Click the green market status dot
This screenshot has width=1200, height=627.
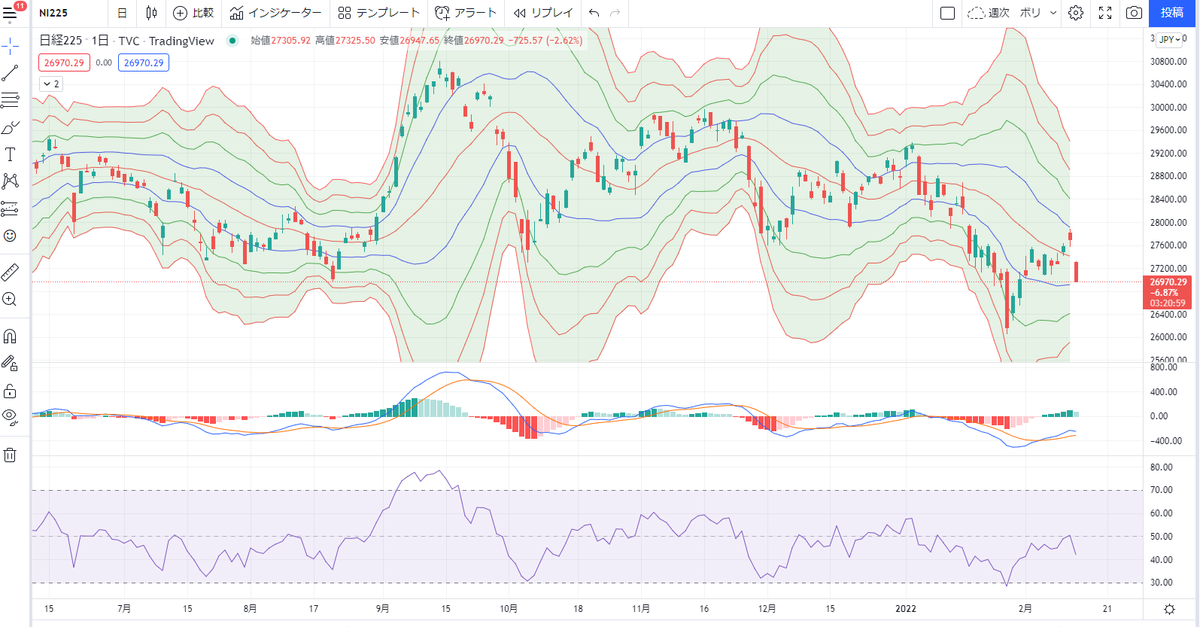(233, 41)
